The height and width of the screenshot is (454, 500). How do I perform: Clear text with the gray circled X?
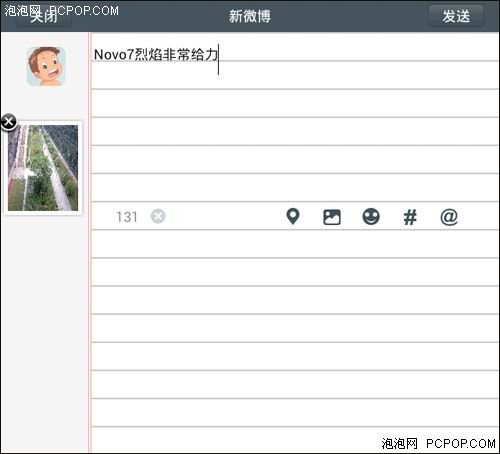tap(158, 216)
